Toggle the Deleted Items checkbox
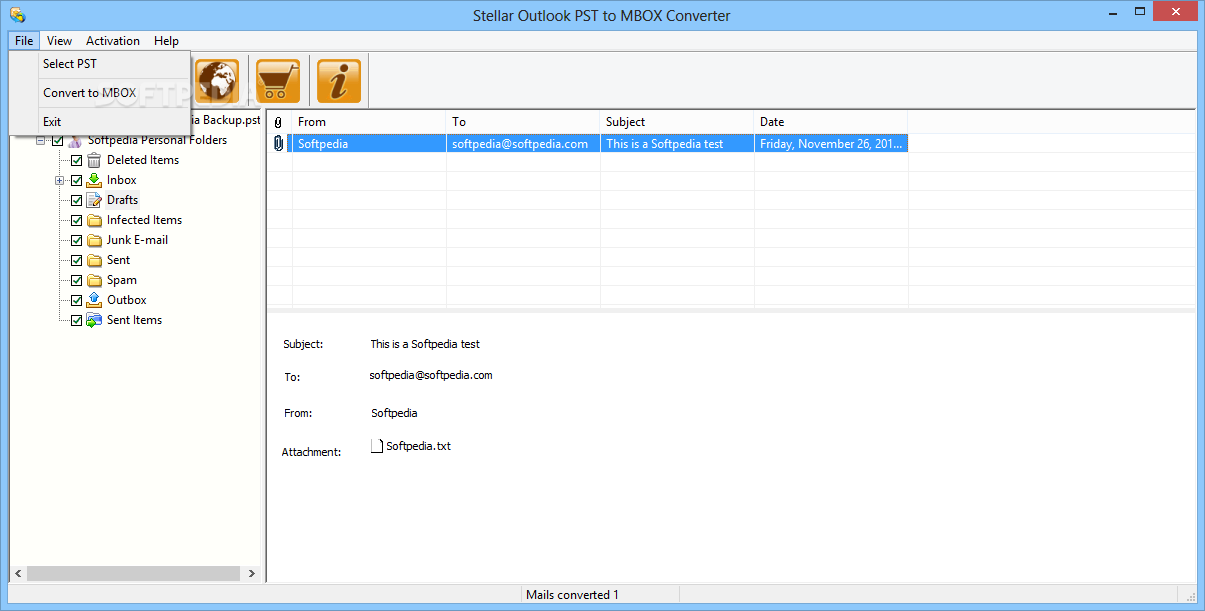Image resolution: width=1205 pixels, height=611 pixels. (x=76, y=160)
